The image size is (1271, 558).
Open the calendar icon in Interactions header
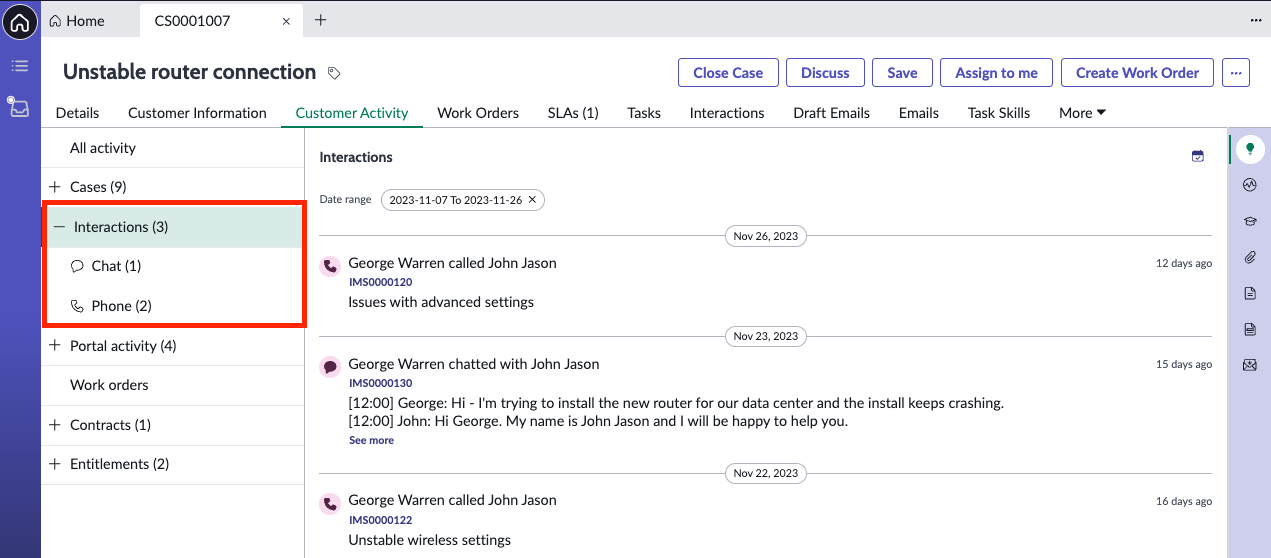1198,156
